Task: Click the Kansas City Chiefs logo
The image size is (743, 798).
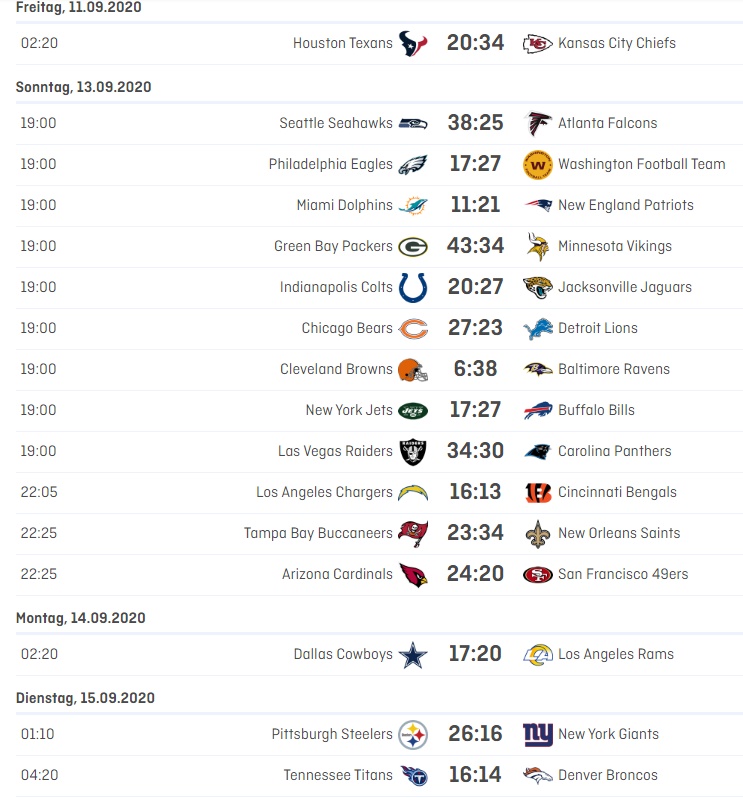Action: [538, 43]
